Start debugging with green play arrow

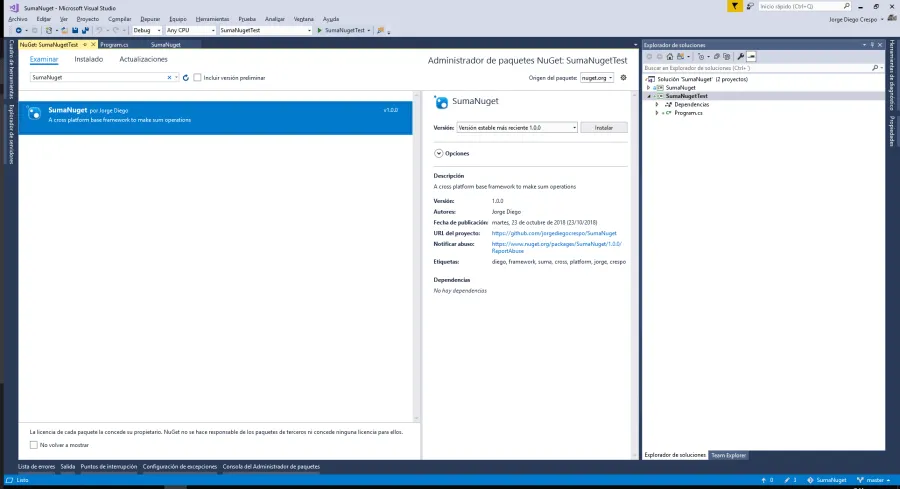[320, 30]
